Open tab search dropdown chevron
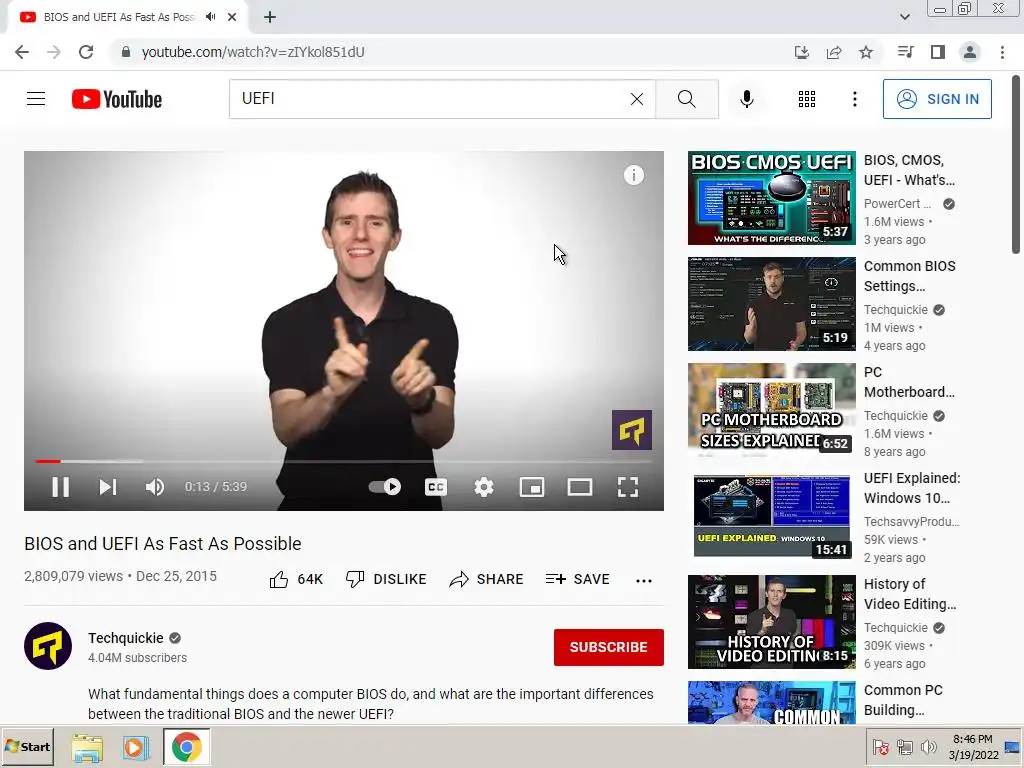The width and height of the screenshot is (1024, 768). coord(904,17)
